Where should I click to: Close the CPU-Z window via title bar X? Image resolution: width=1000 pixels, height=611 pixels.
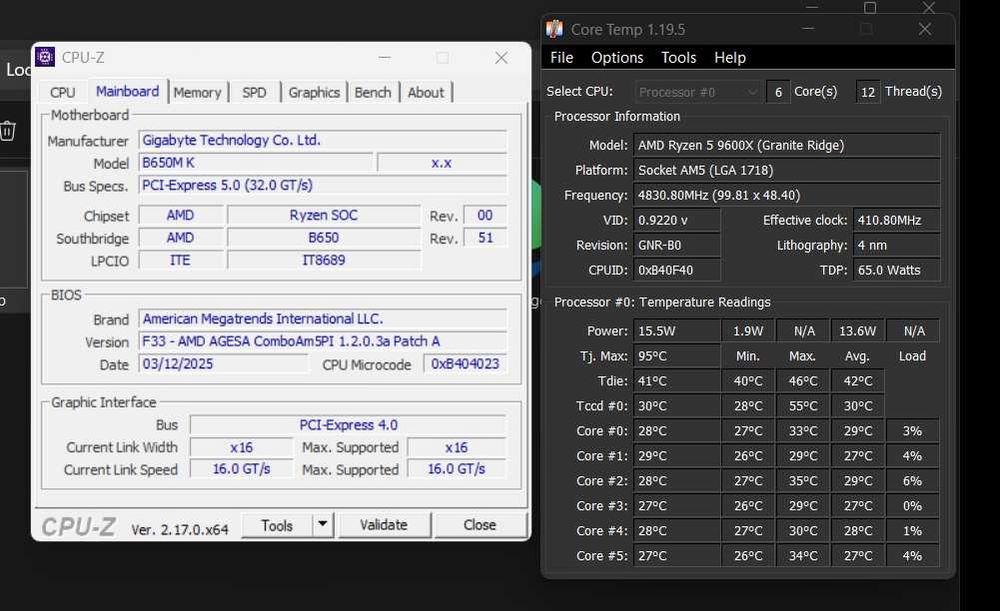click(x=501, y=57)
